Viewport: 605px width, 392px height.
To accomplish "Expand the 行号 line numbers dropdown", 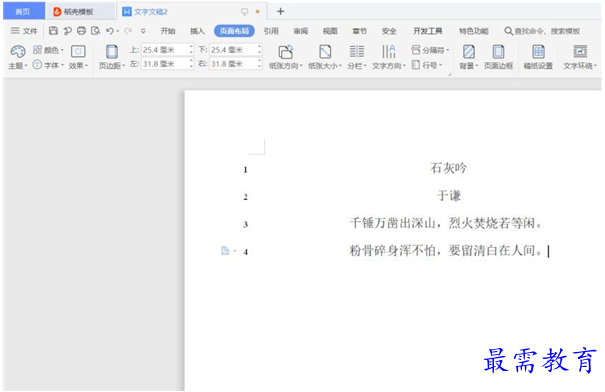I will point(427,65).
